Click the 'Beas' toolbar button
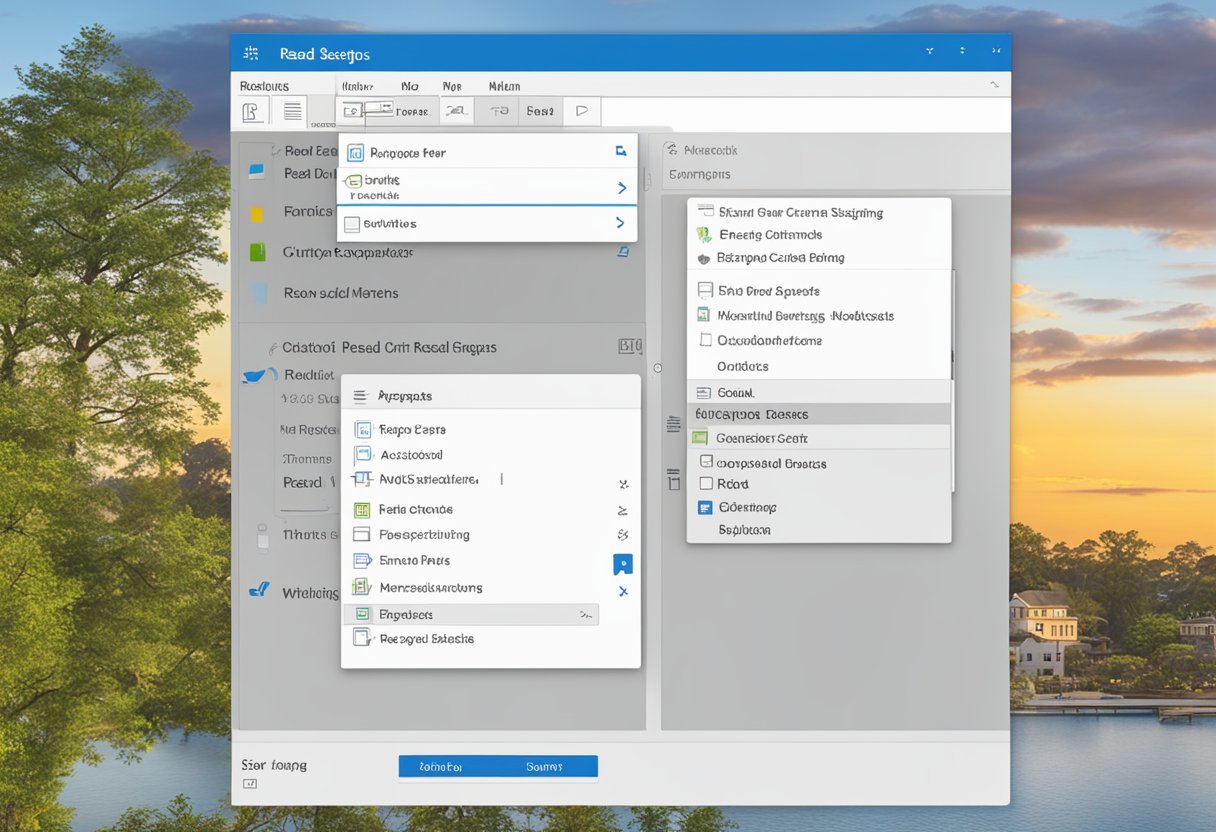 click(x=540, y=111)
